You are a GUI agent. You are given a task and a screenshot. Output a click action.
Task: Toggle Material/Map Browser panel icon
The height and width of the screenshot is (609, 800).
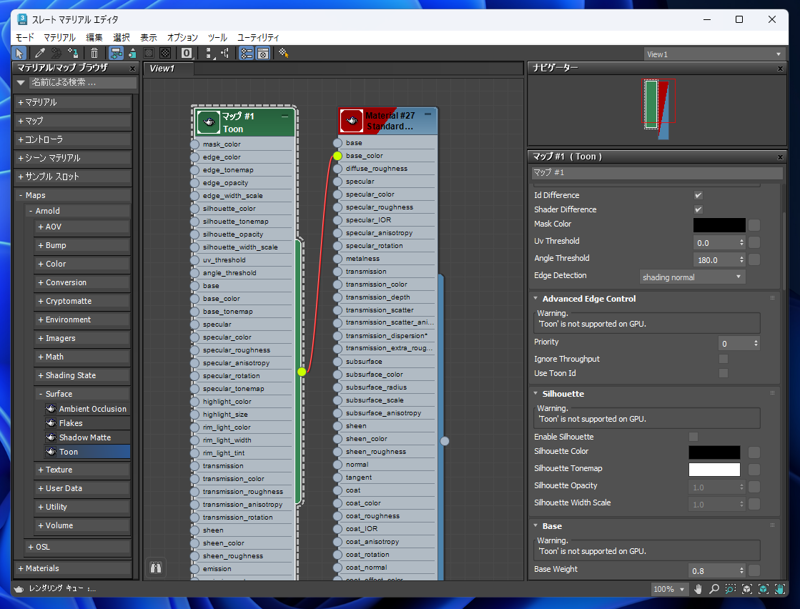tap(246, 53)
